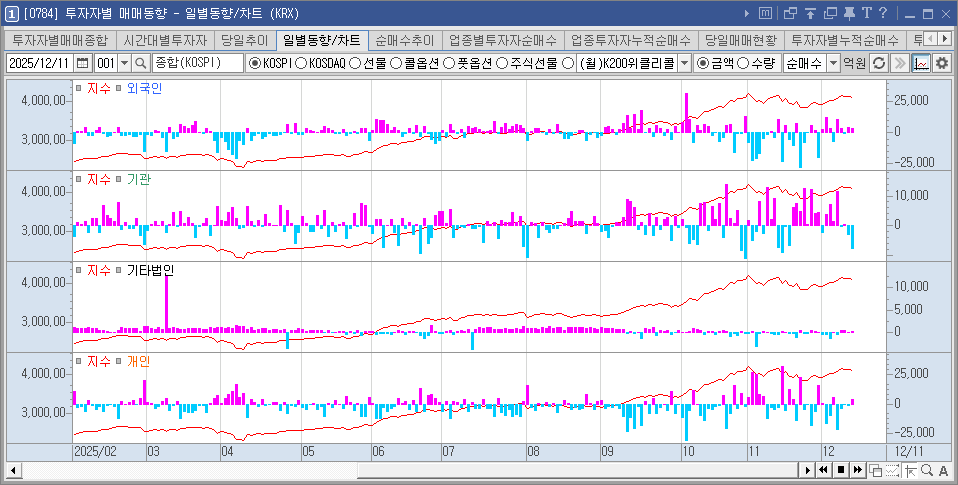Click the 2025/02 timeline label
The height and width of the screenshot is (485, 958).
coord(95,451)
